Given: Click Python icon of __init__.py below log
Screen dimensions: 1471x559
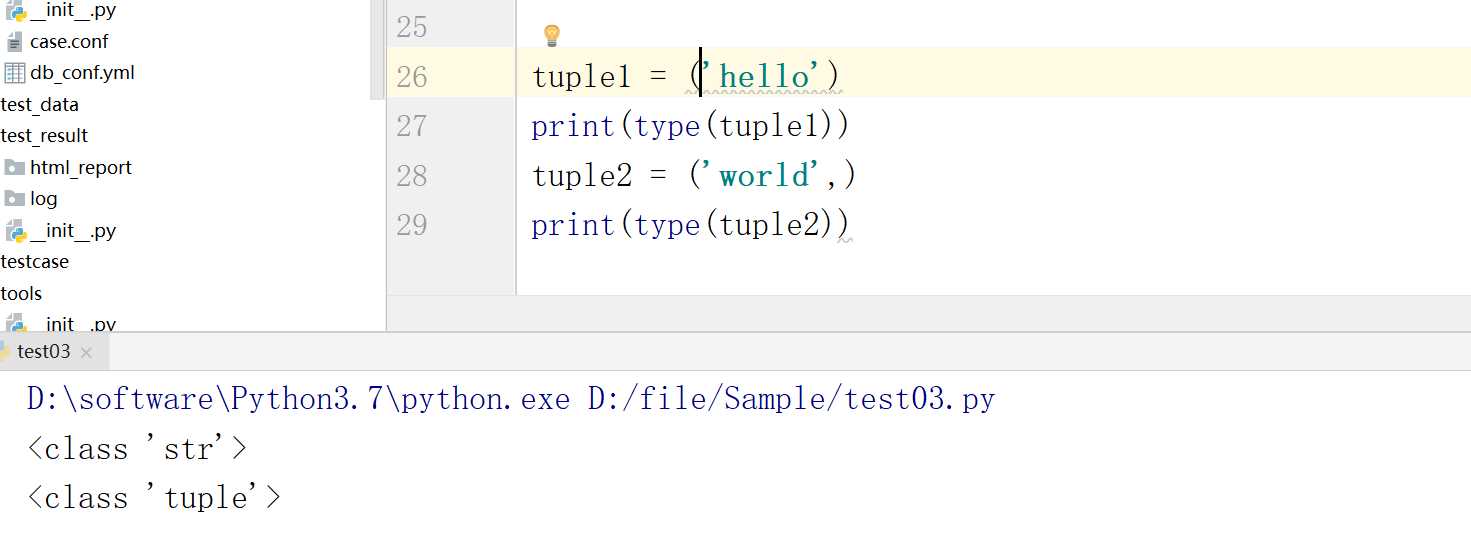Looking at the screenshot, I should pyautogui.click(x=14, y=231).
